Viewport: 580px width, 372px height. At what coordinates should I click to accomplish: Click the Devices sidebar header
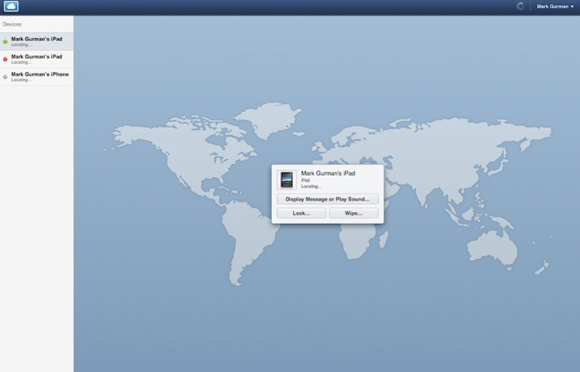coord(12,24)
